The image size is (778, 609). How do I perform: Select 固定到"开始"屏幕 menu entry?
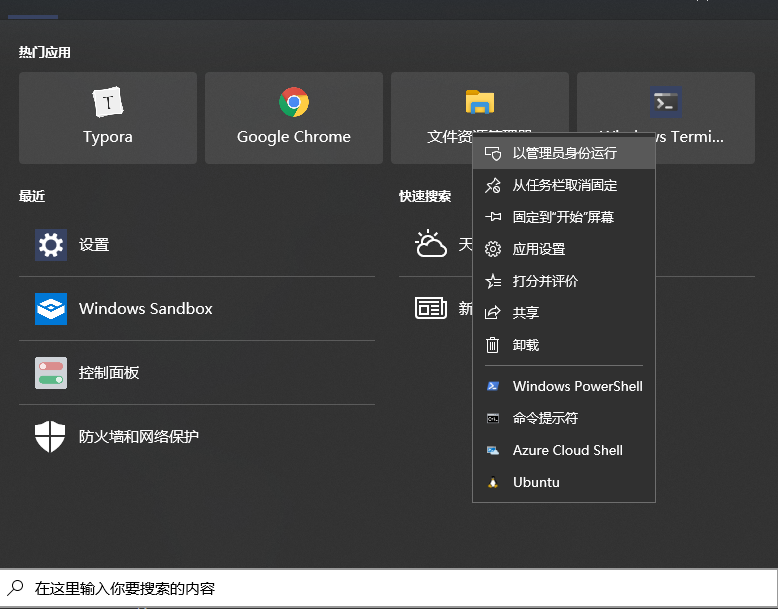click(564, 217)
